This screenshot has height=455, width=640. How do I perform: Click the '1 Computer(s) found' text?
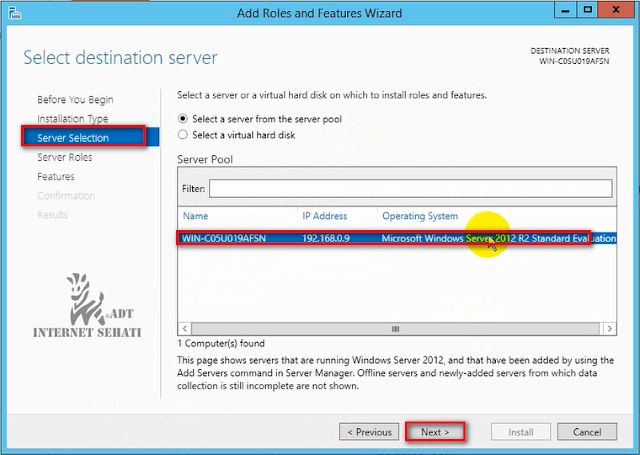tap(221, 343)
